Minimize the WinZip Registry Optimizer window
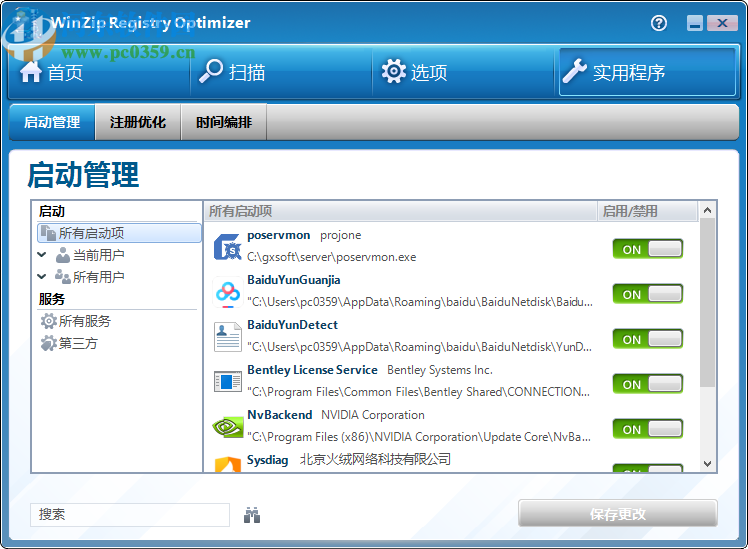The width and height of the screenshot is (748, 549). click(x=695, y=23)
